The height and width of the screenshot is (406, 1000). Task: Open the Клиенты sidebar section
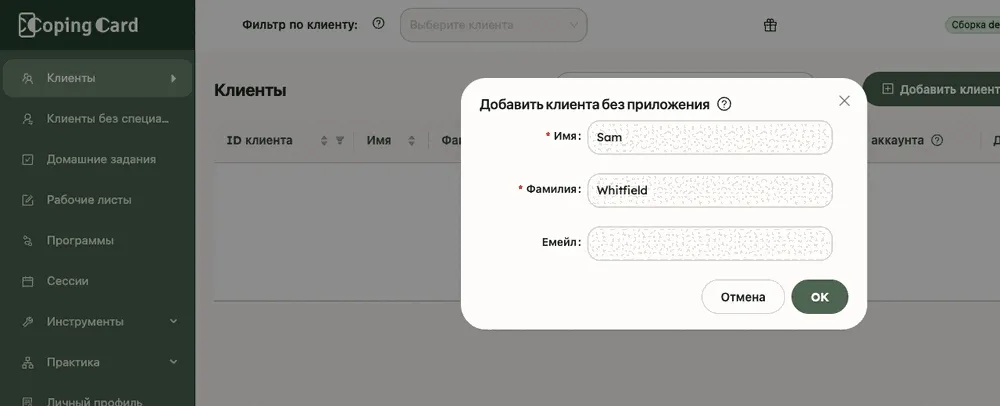point(98,78)
